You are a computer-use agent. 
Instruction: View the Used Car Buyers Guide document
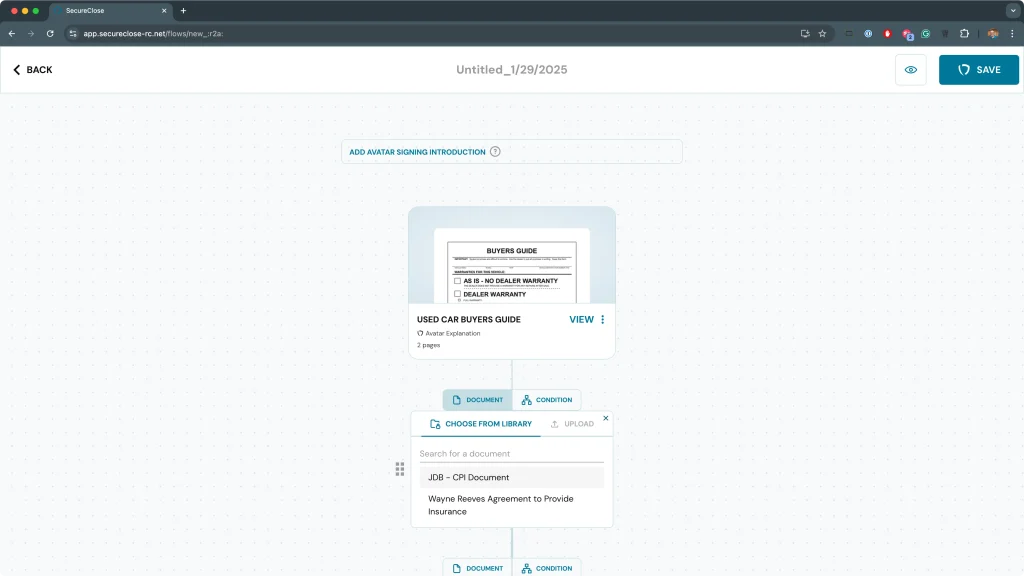[581, 320]
